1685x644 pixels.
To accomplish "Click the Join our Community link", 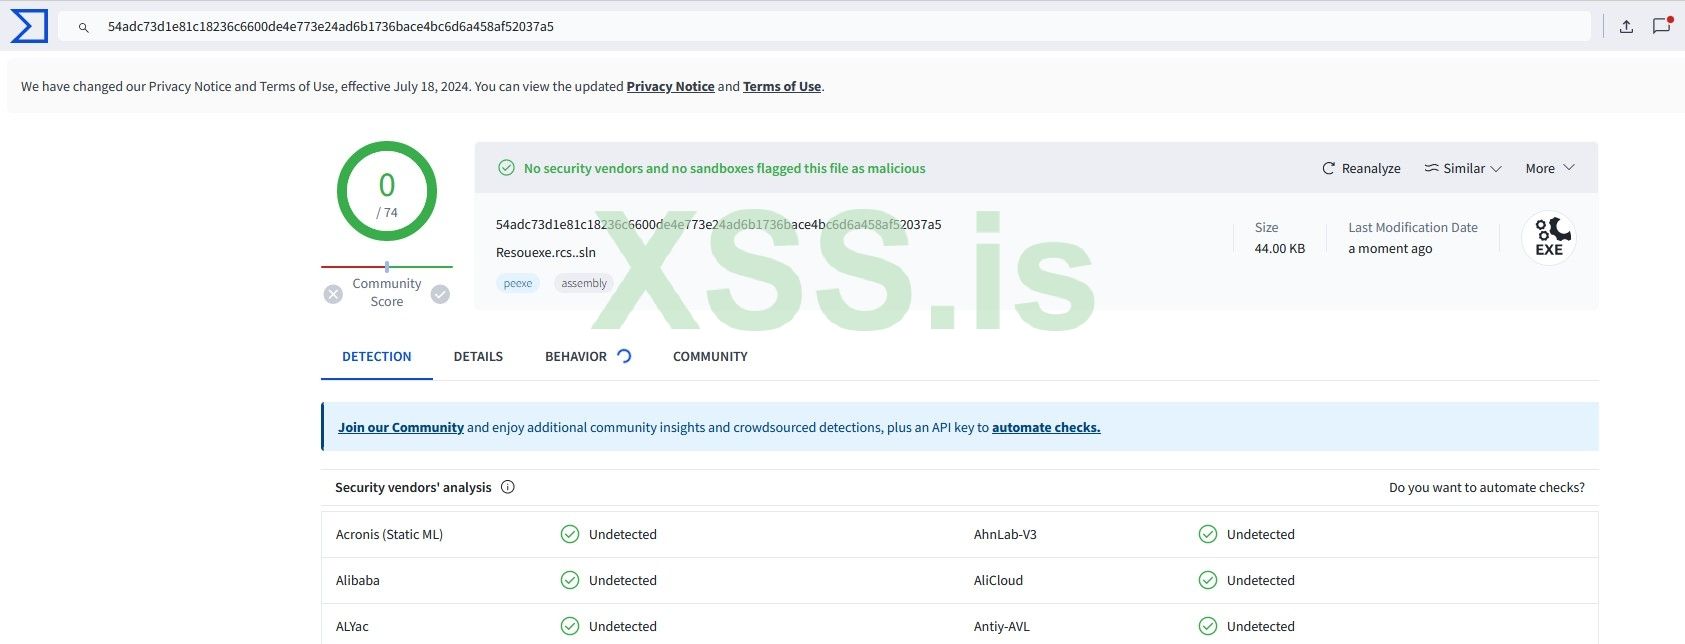I will pos(400,427).
